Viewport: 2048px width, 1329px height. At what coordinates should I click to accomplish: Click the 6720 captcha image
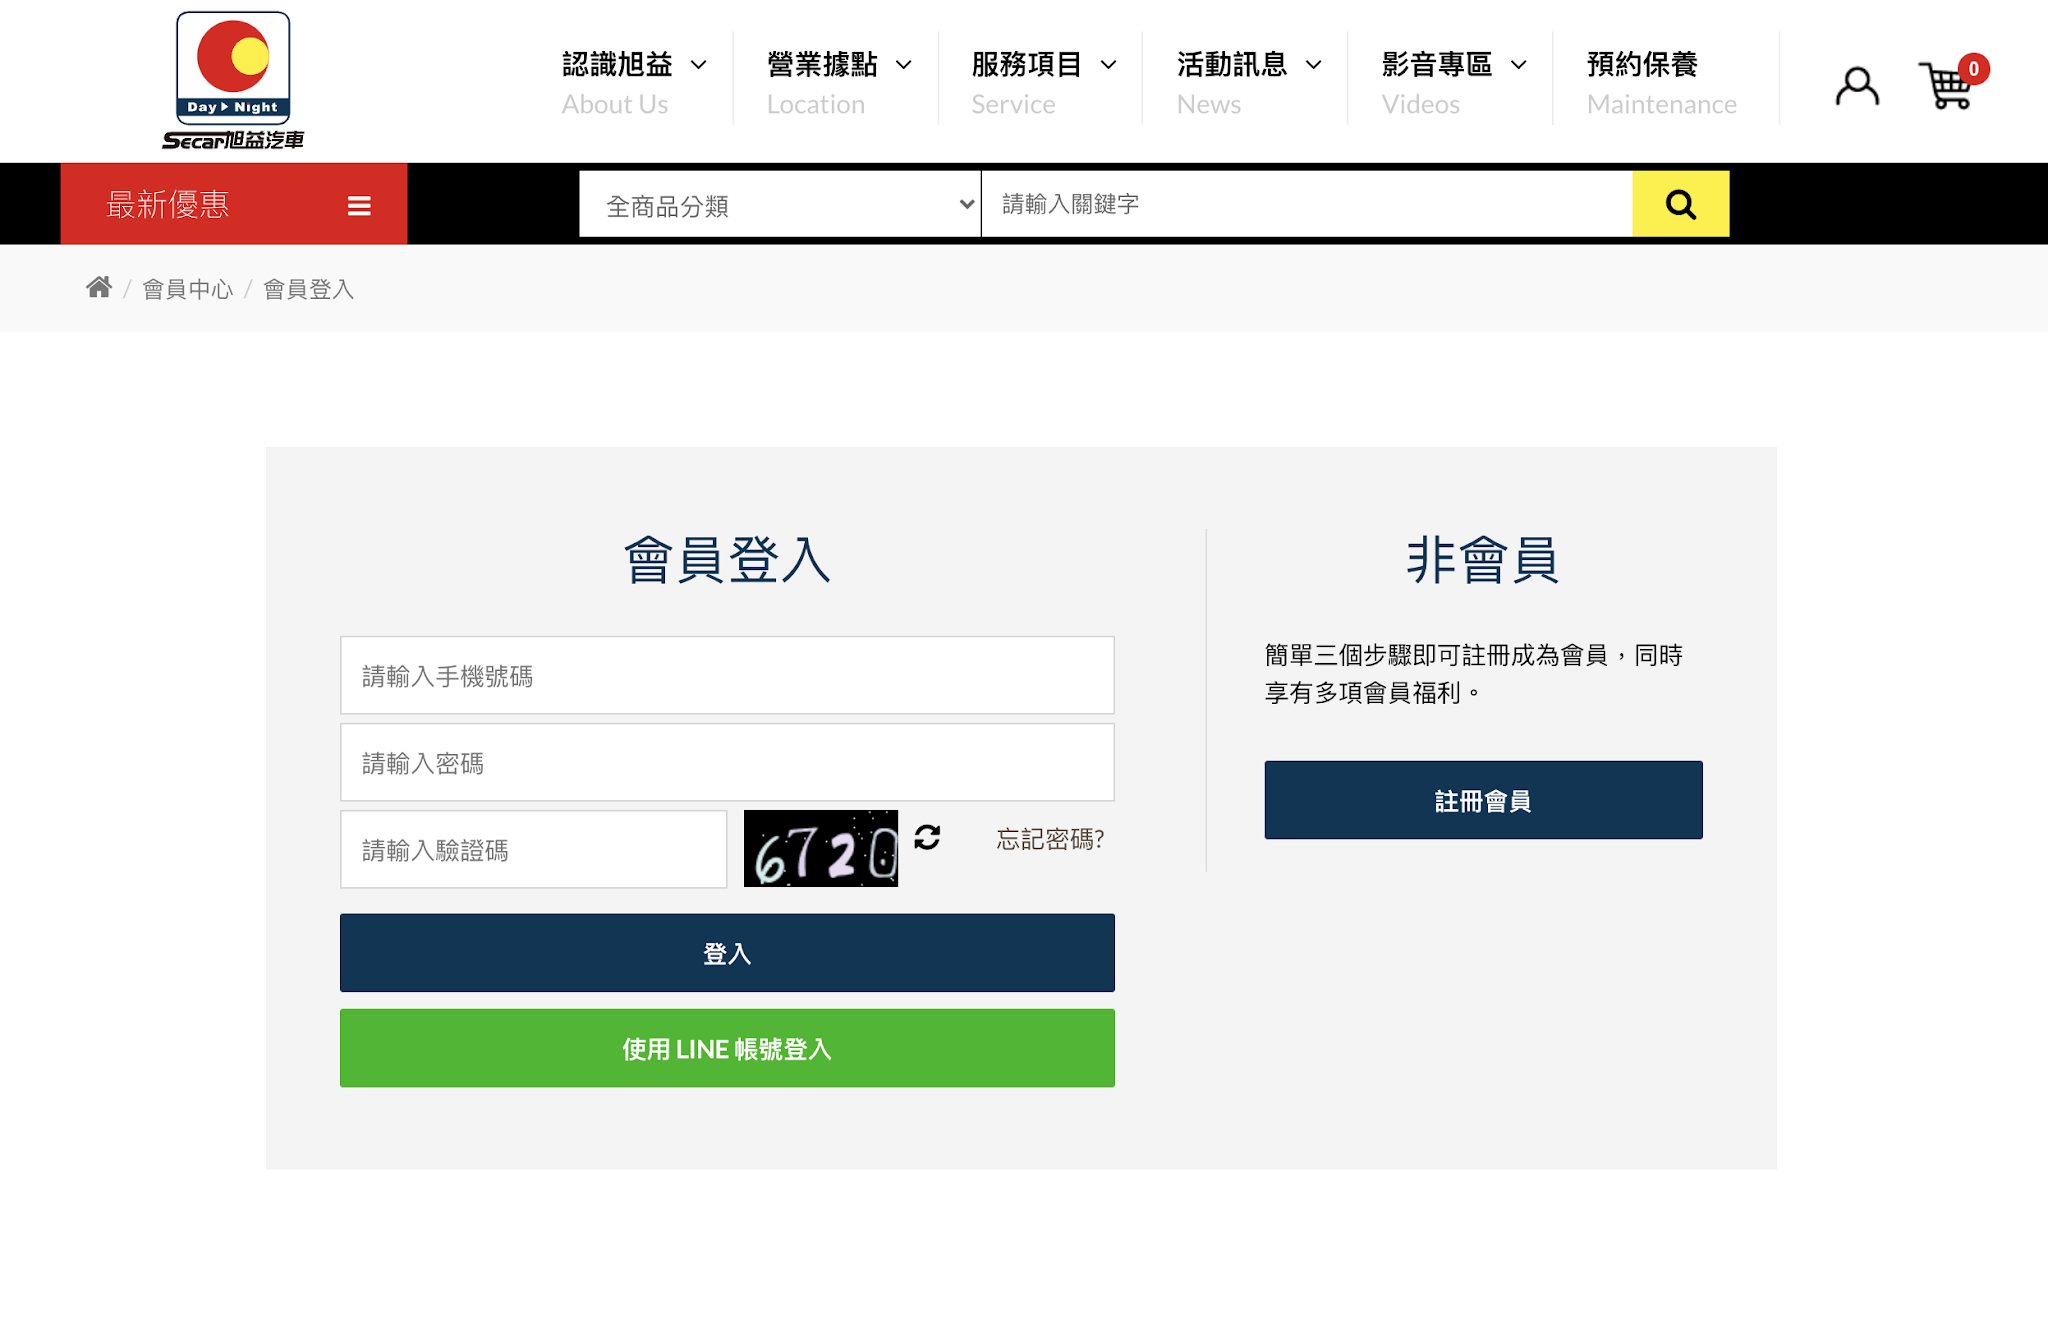point(820,849)
